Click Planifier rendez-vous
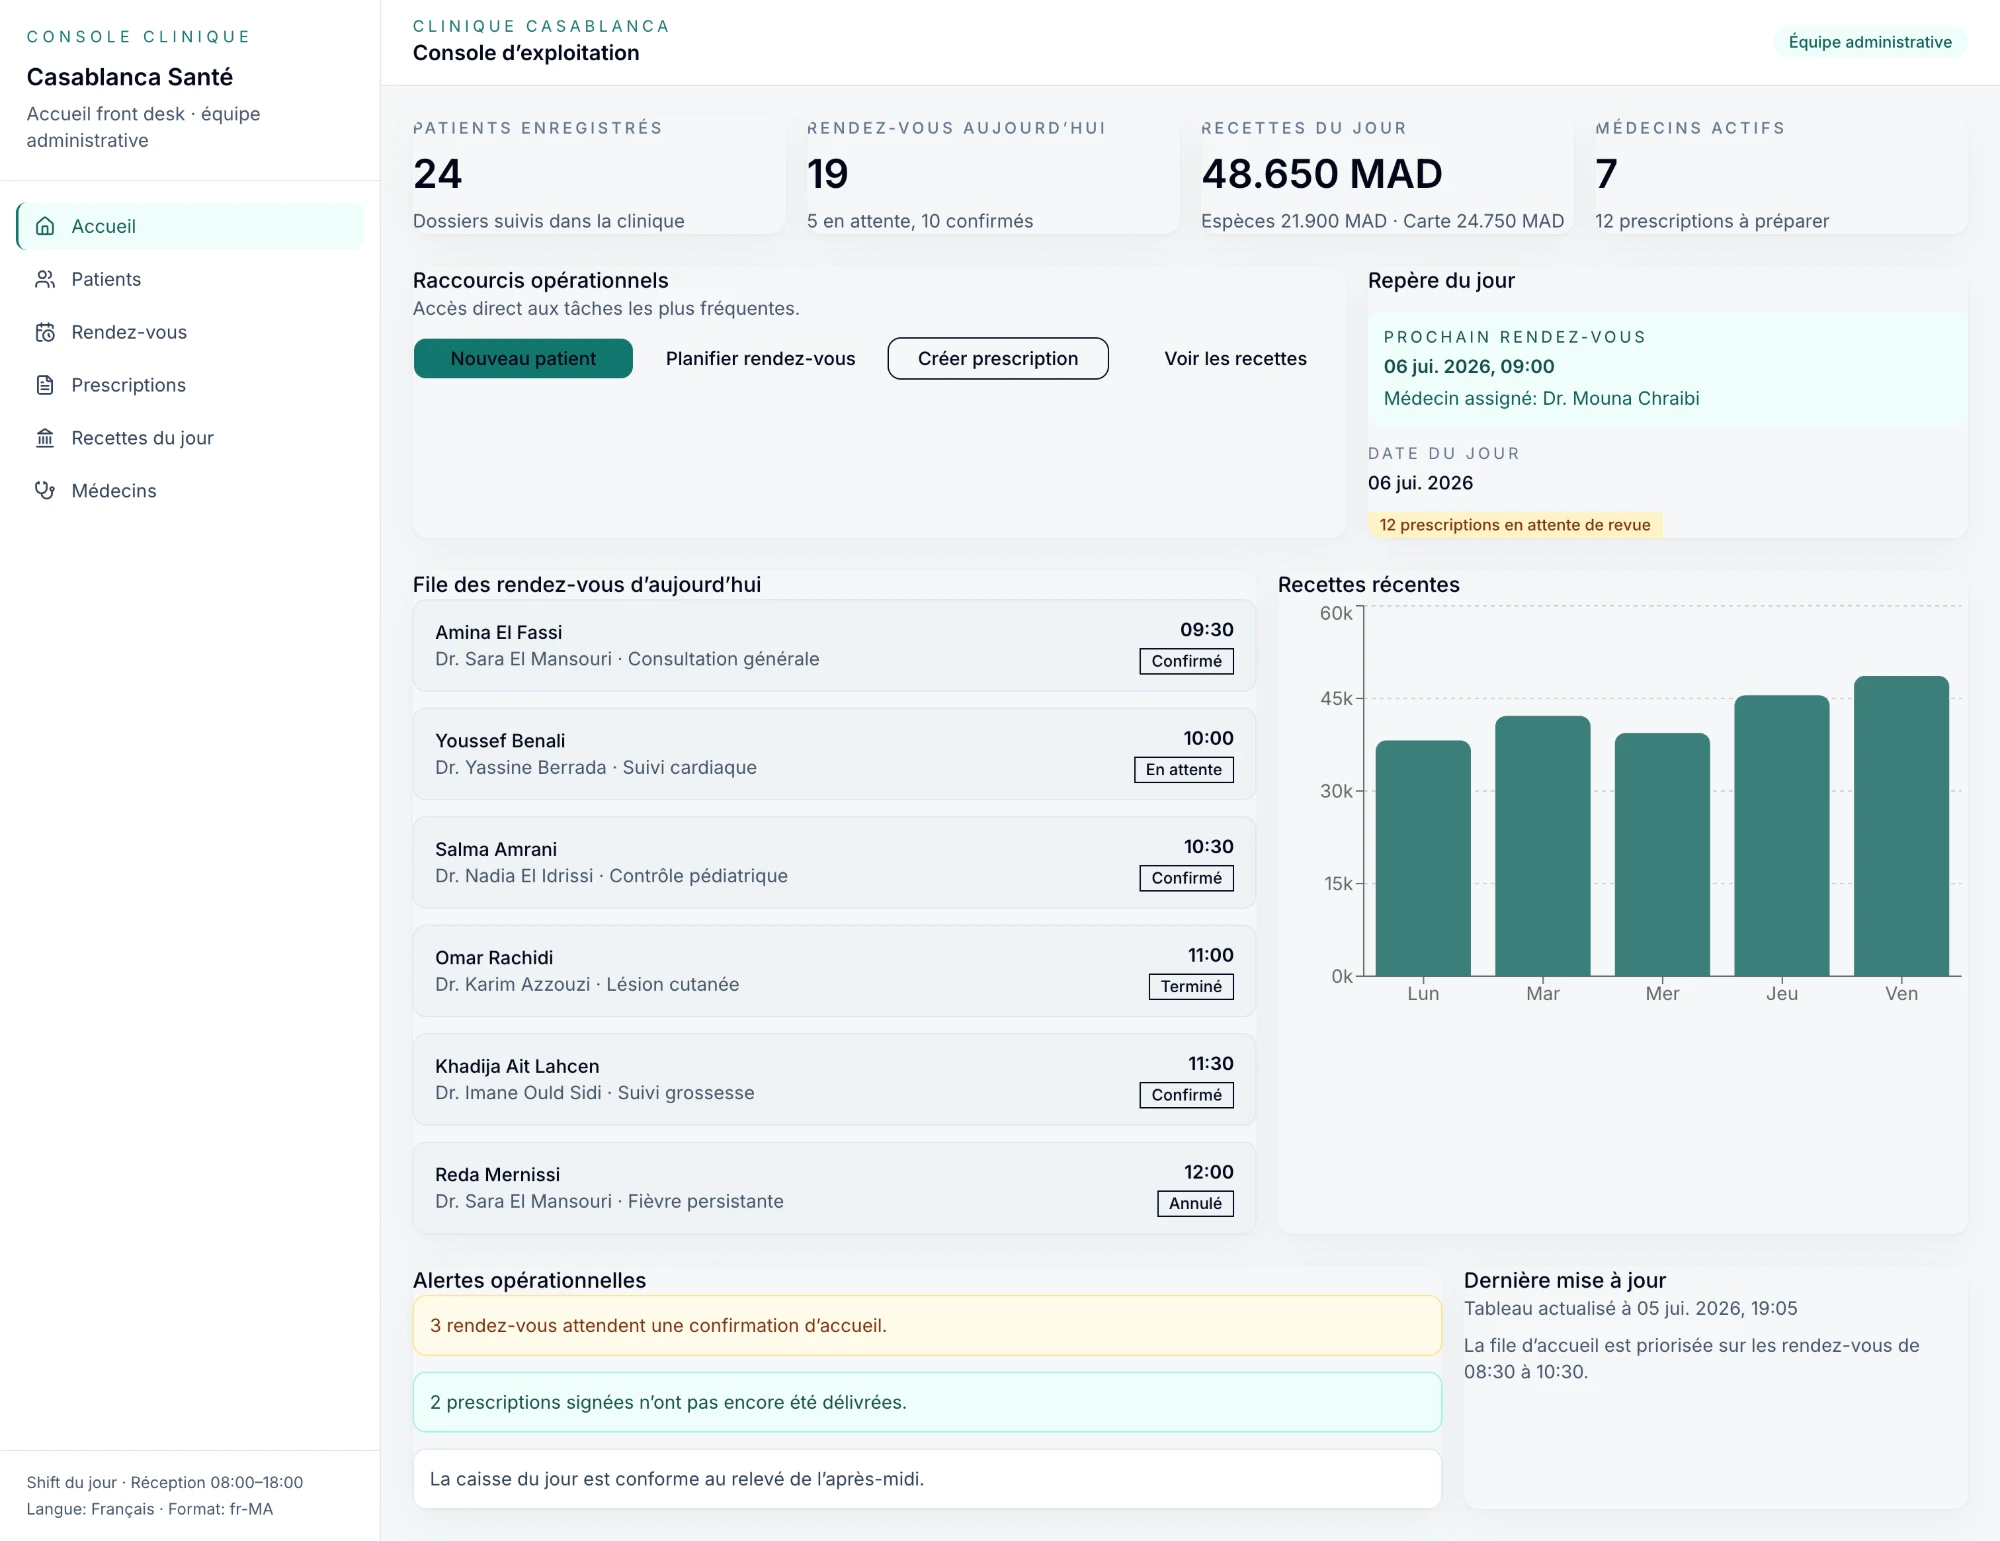The image size is (2000, 1541). [x=761, y=358]
